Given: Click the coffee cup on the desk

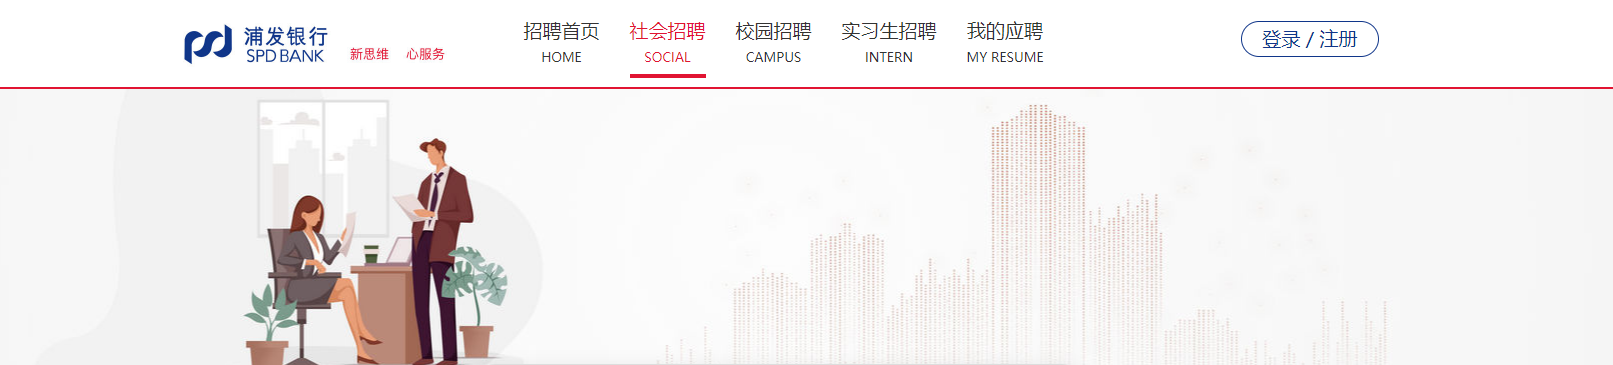Looking at the screenshot, I should click(371, 255).
